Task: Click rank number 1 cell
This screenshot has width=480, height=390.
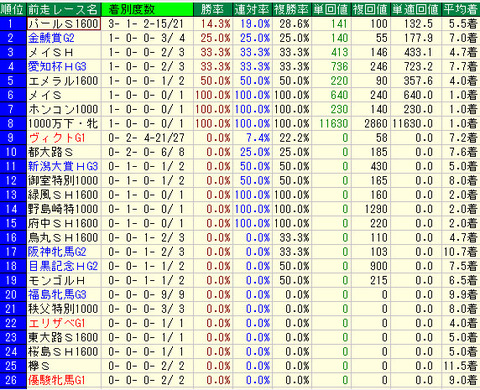Action: [x=13, y=24]
